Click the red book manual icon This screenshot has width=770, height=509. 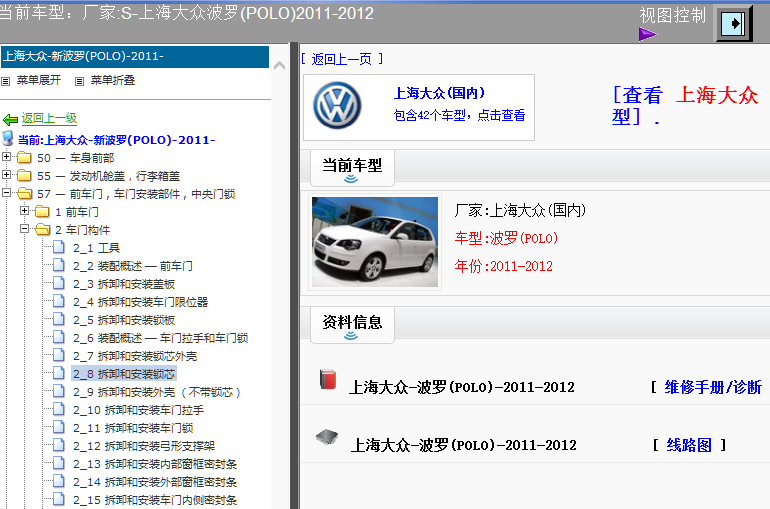pos(328,379)
